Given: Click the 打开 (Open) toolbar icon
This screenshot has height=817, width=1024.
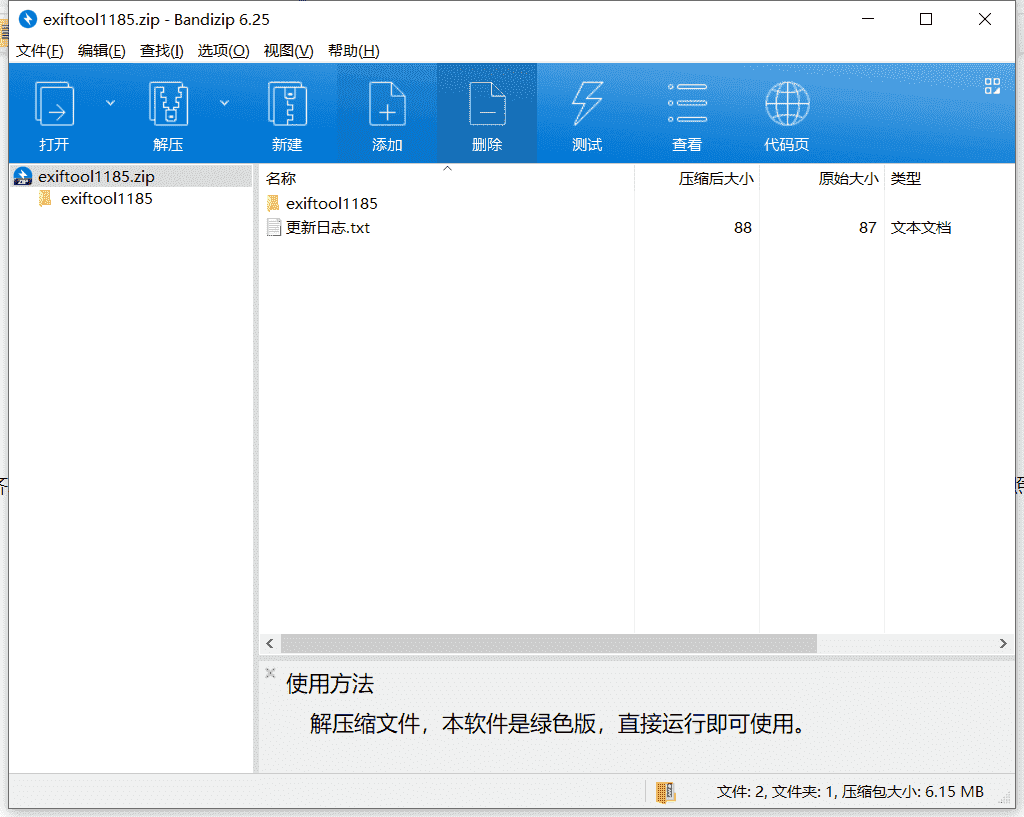Looking at the screenshot, I should click(54, 103).
